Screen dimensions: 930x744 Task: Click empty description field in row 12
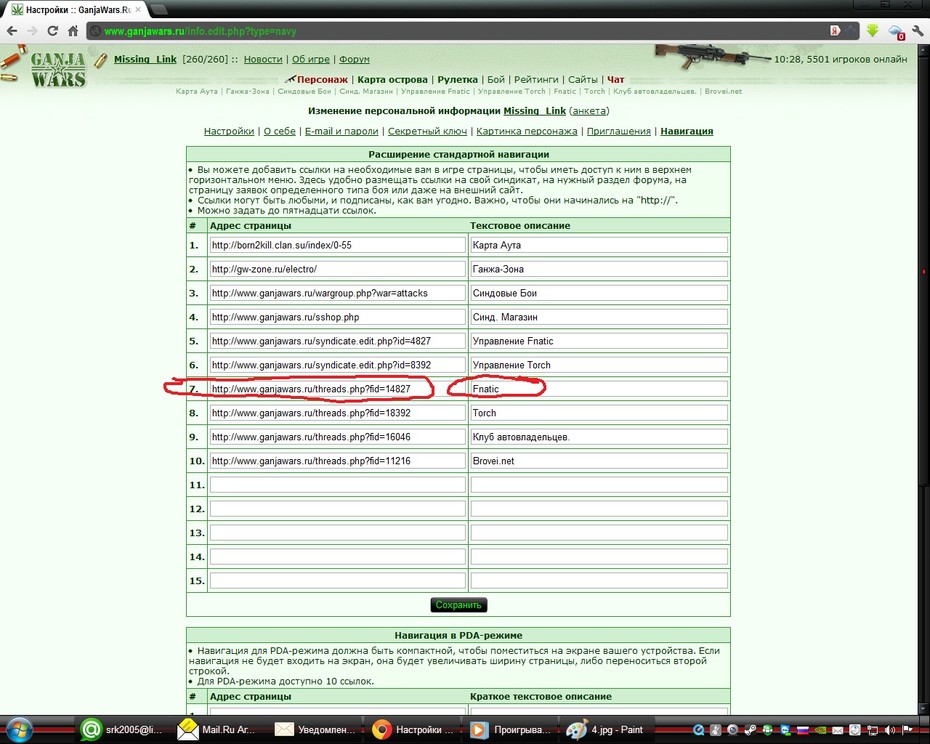[x=599, y=509]
